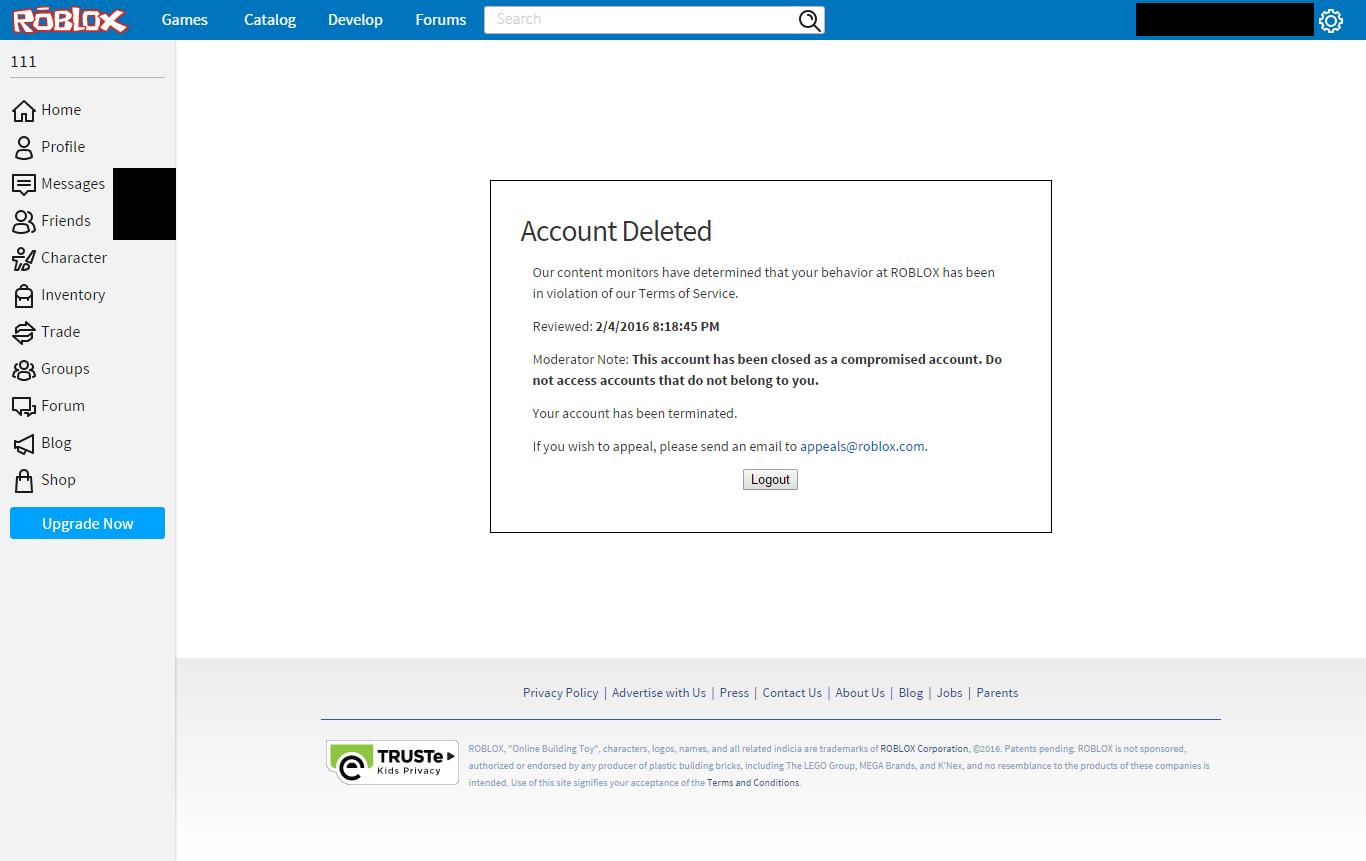Open the Develop menu

tap(355, 20)
